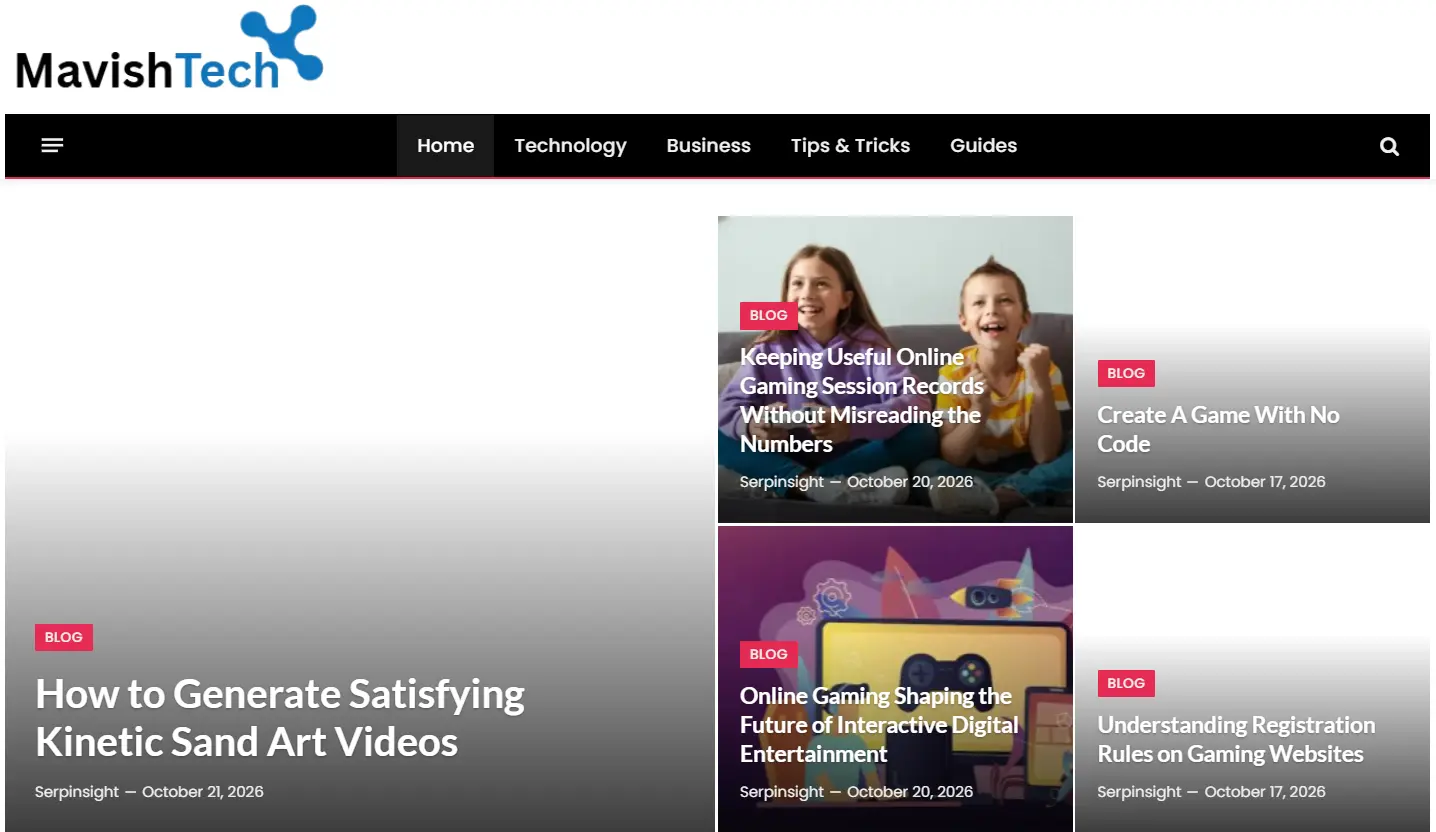Select the Business menu item
This screenshot has height=832, width=1436.
click(x=708, y=146)
